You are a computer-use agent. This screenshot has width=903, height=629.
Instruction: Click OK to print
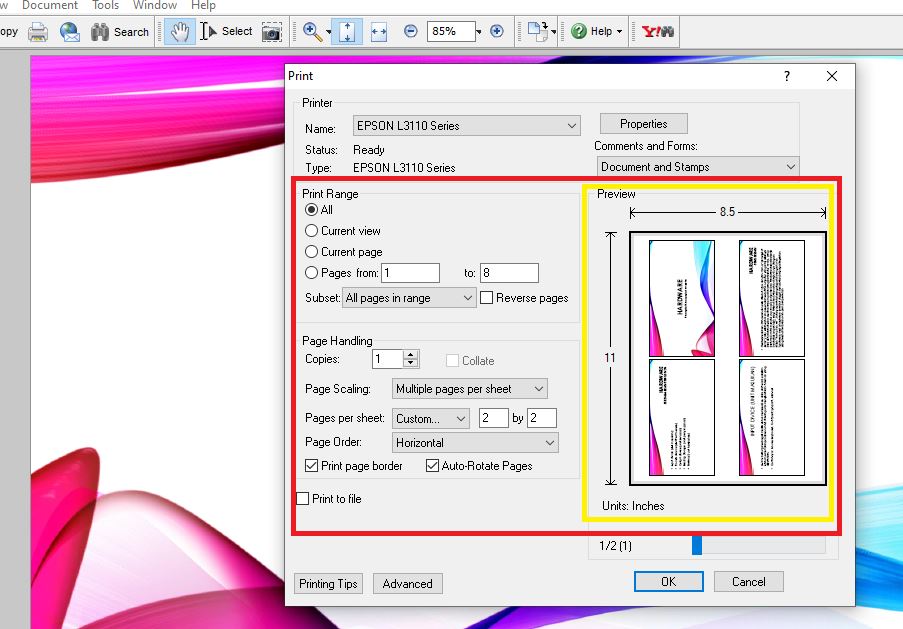tap(669, 582)
